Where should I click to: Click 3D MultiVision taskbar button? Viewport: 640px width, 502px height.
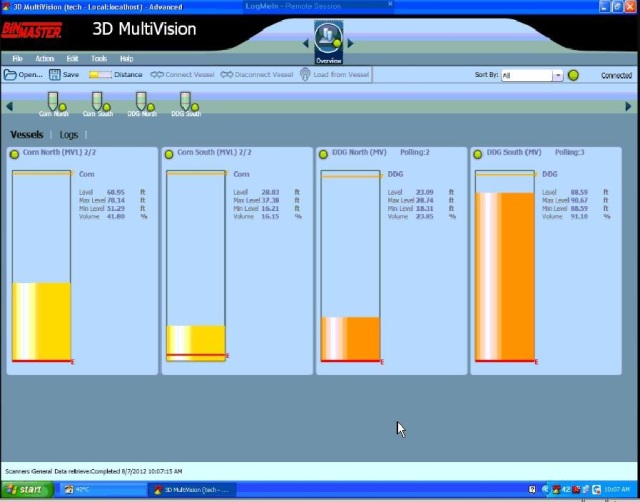[192, 490]
